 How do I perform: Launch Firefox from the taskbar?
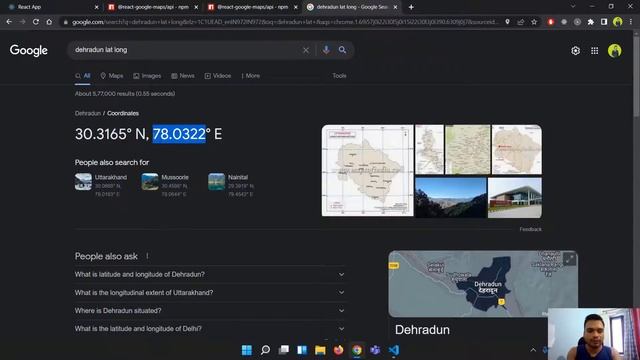click(338, 350)
